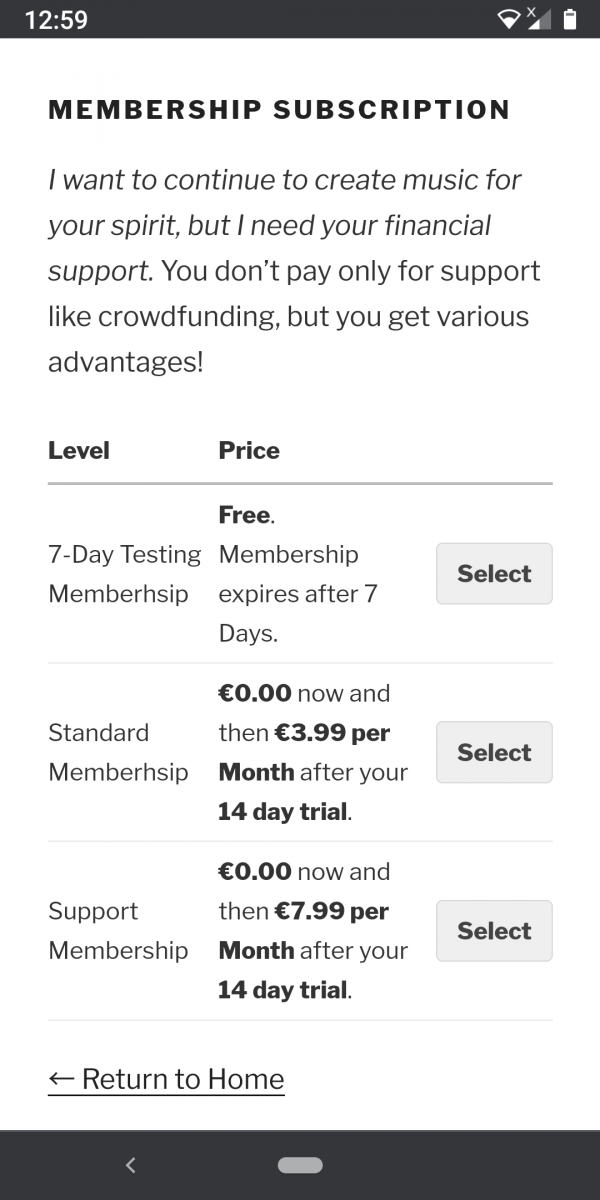Click the Price column header
Screen dimensions: 600x1200
coord(249,451)
